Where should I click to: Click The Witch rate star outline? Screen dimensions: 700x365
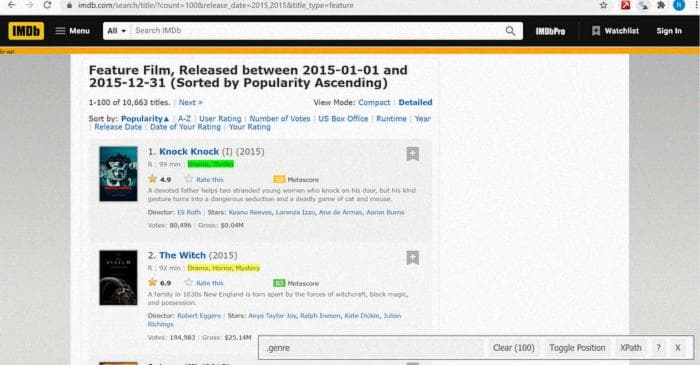(188, 282)
